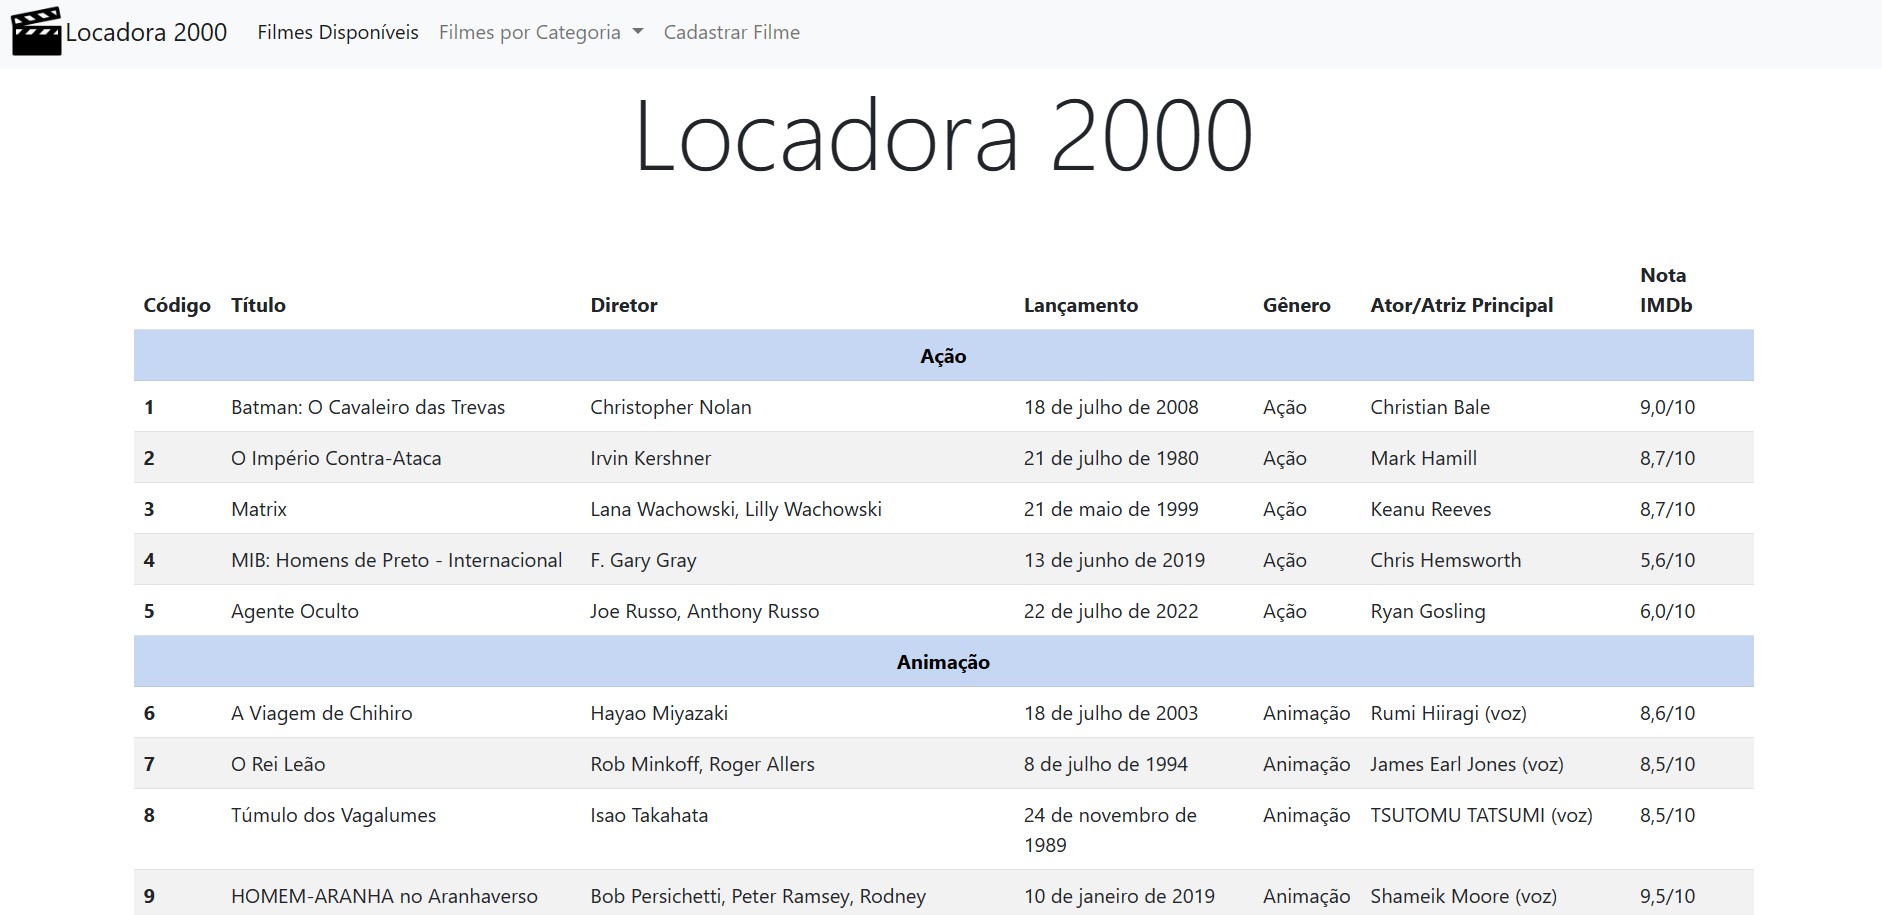Select the Ação category header row
Screen dimensions: 1882x915
942,356
